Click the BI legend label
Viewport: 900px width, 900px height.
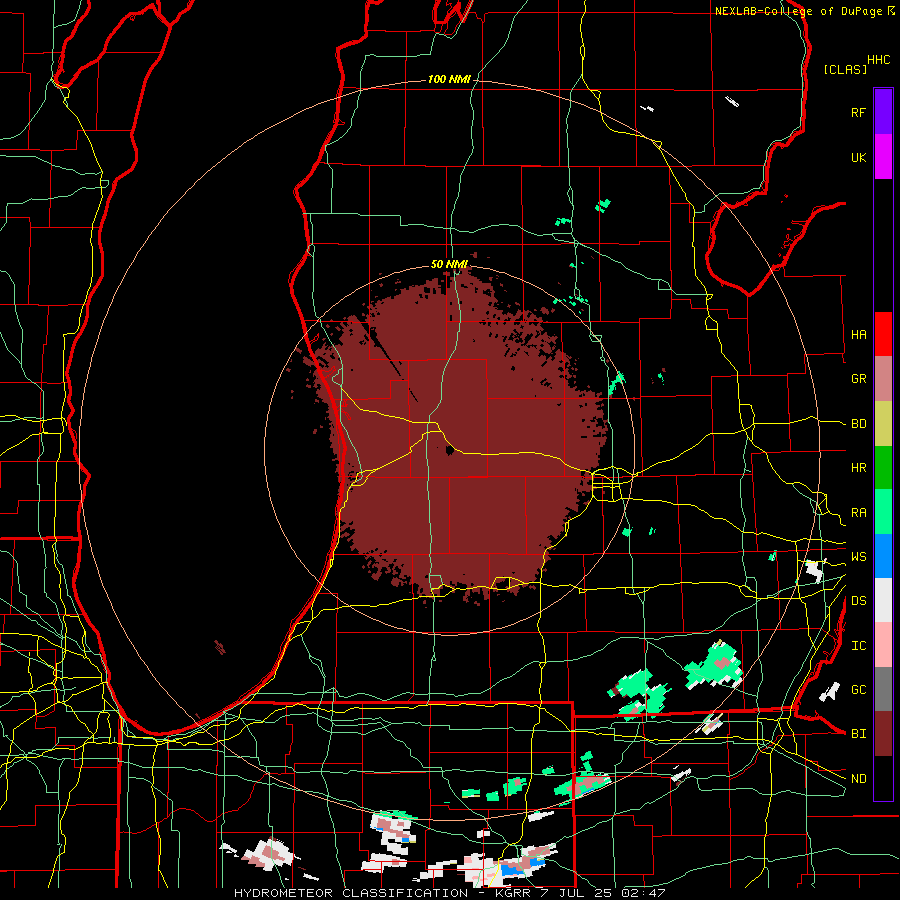point(858,734)
